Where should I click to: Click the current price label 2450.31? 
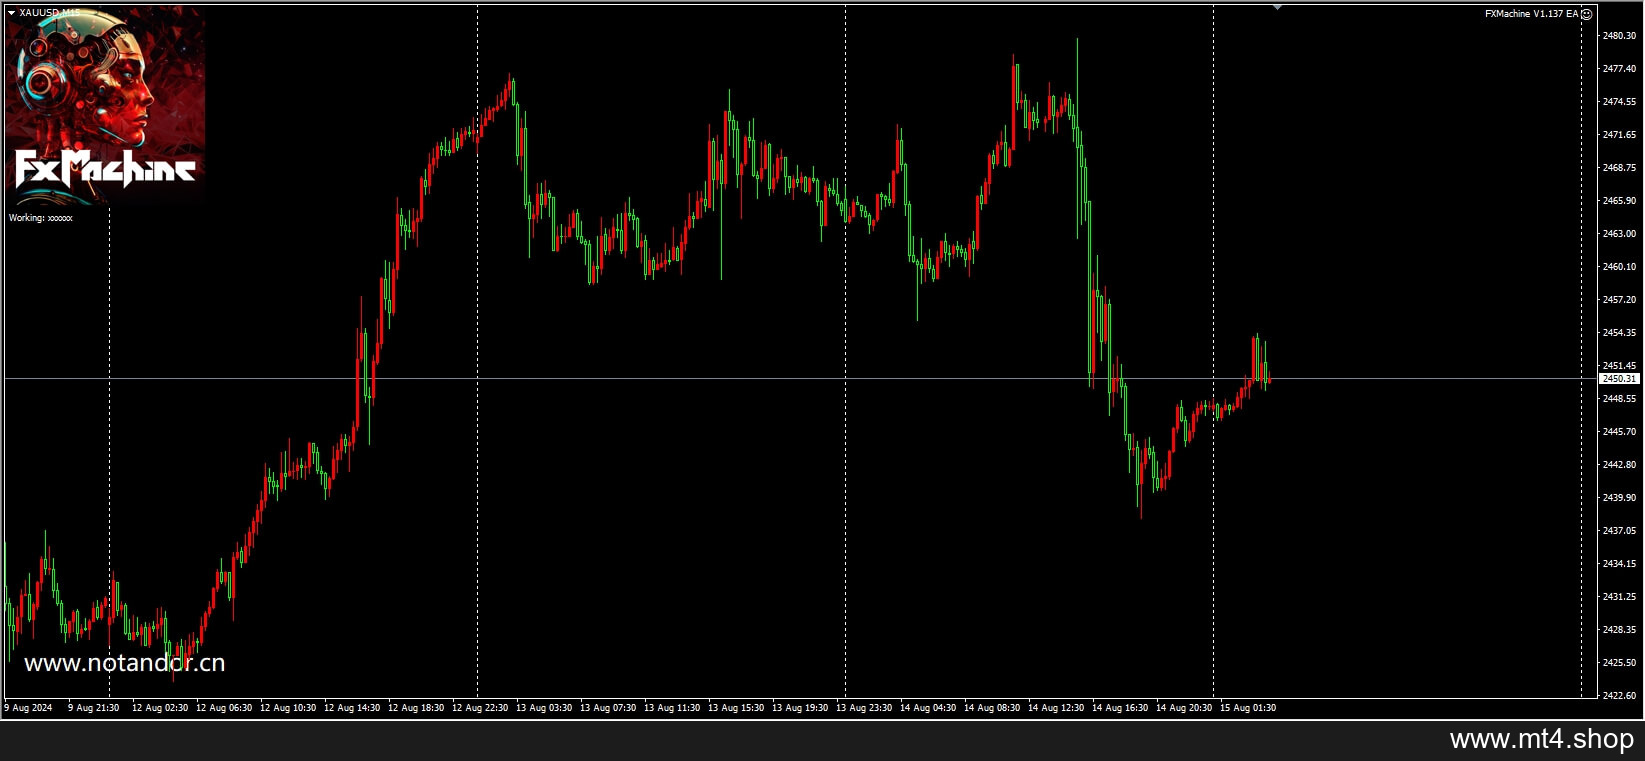point(1619,379)
